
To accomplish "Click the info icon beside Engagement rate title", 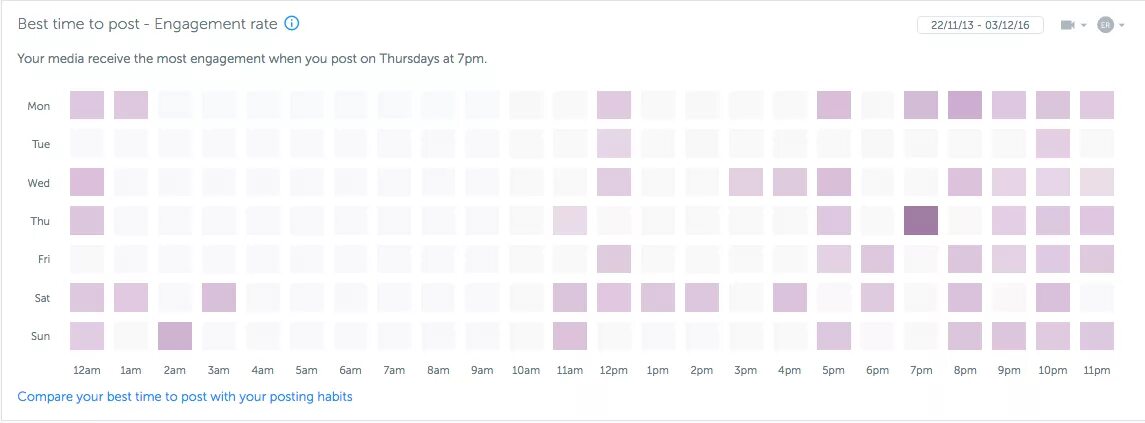I will click(x=292, y=24).
